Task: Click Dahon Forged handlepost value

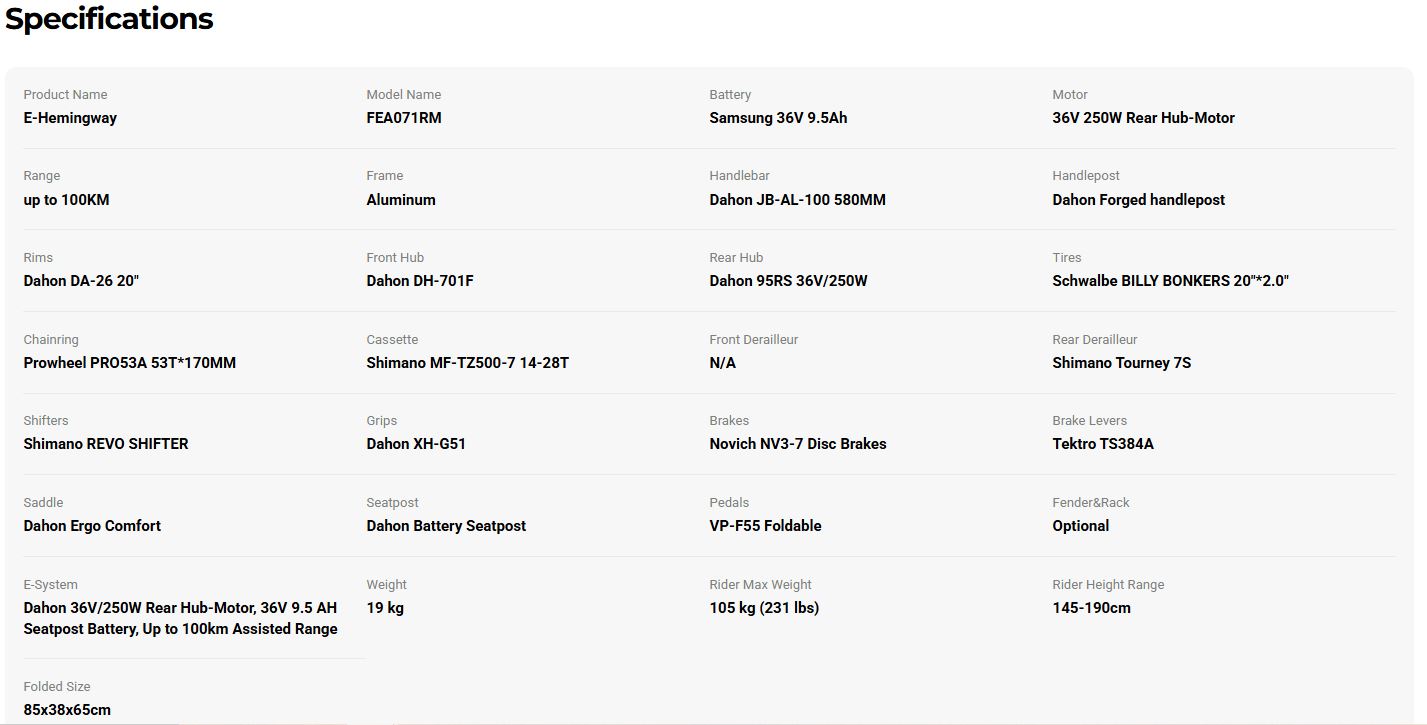Action: click(x=1138, y=200)
